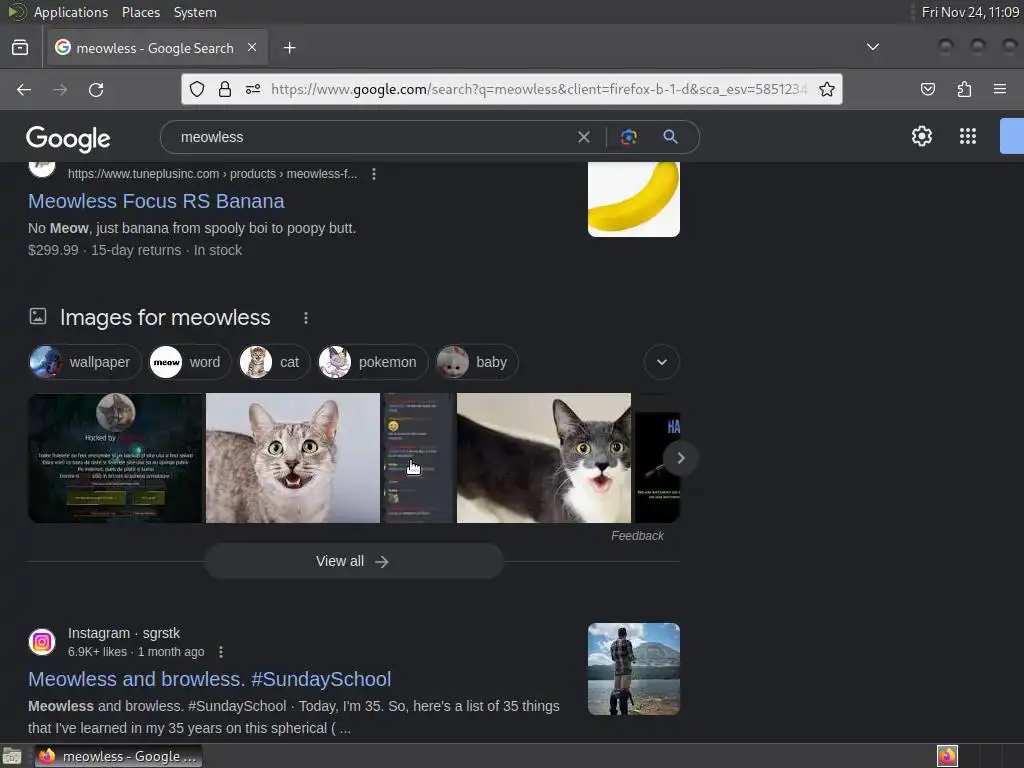
Task: Open the tabby cat image
Action: click(293, 458)
